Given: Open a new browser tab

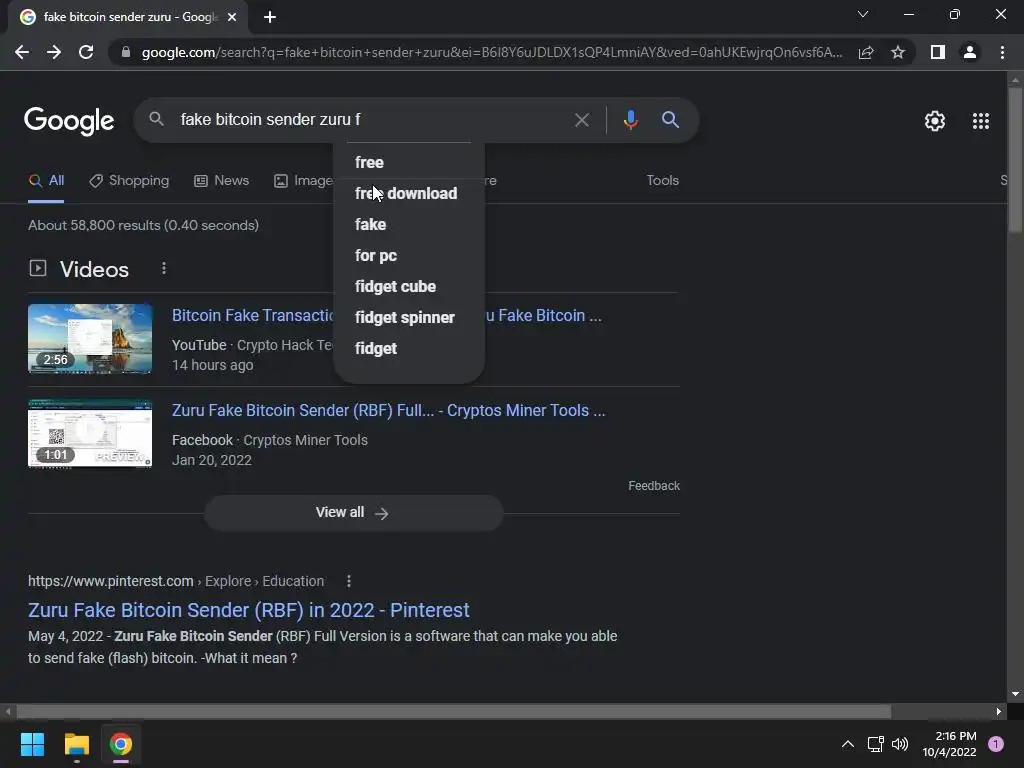Looking at the screenshot, I should 270,17.
